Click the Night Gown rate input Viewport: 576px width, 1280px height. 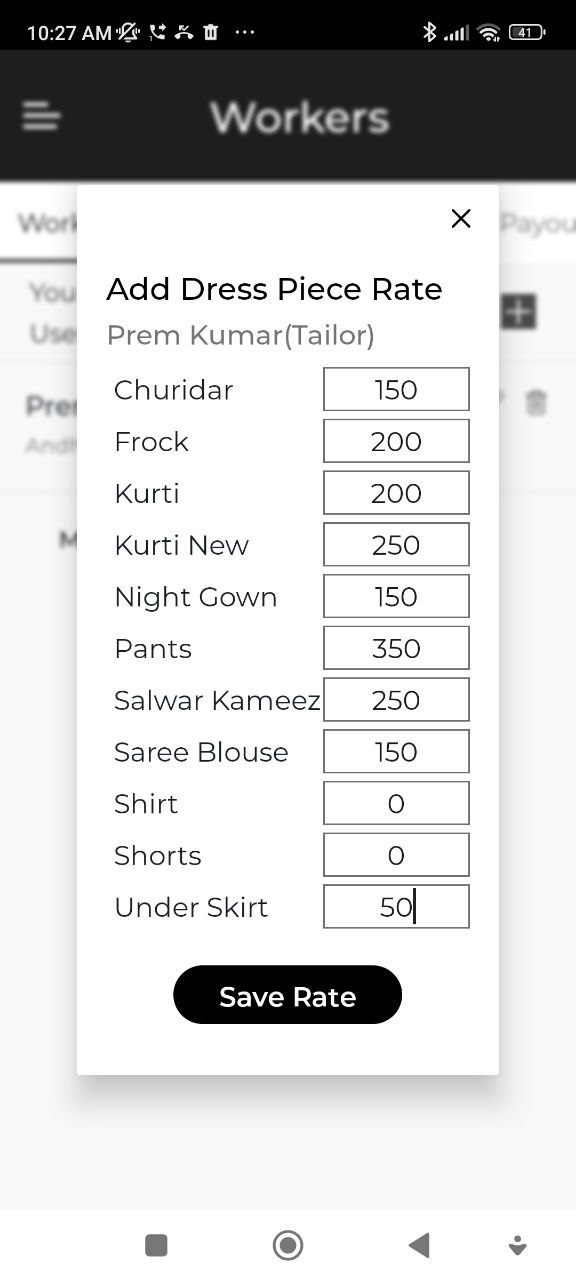396,596
